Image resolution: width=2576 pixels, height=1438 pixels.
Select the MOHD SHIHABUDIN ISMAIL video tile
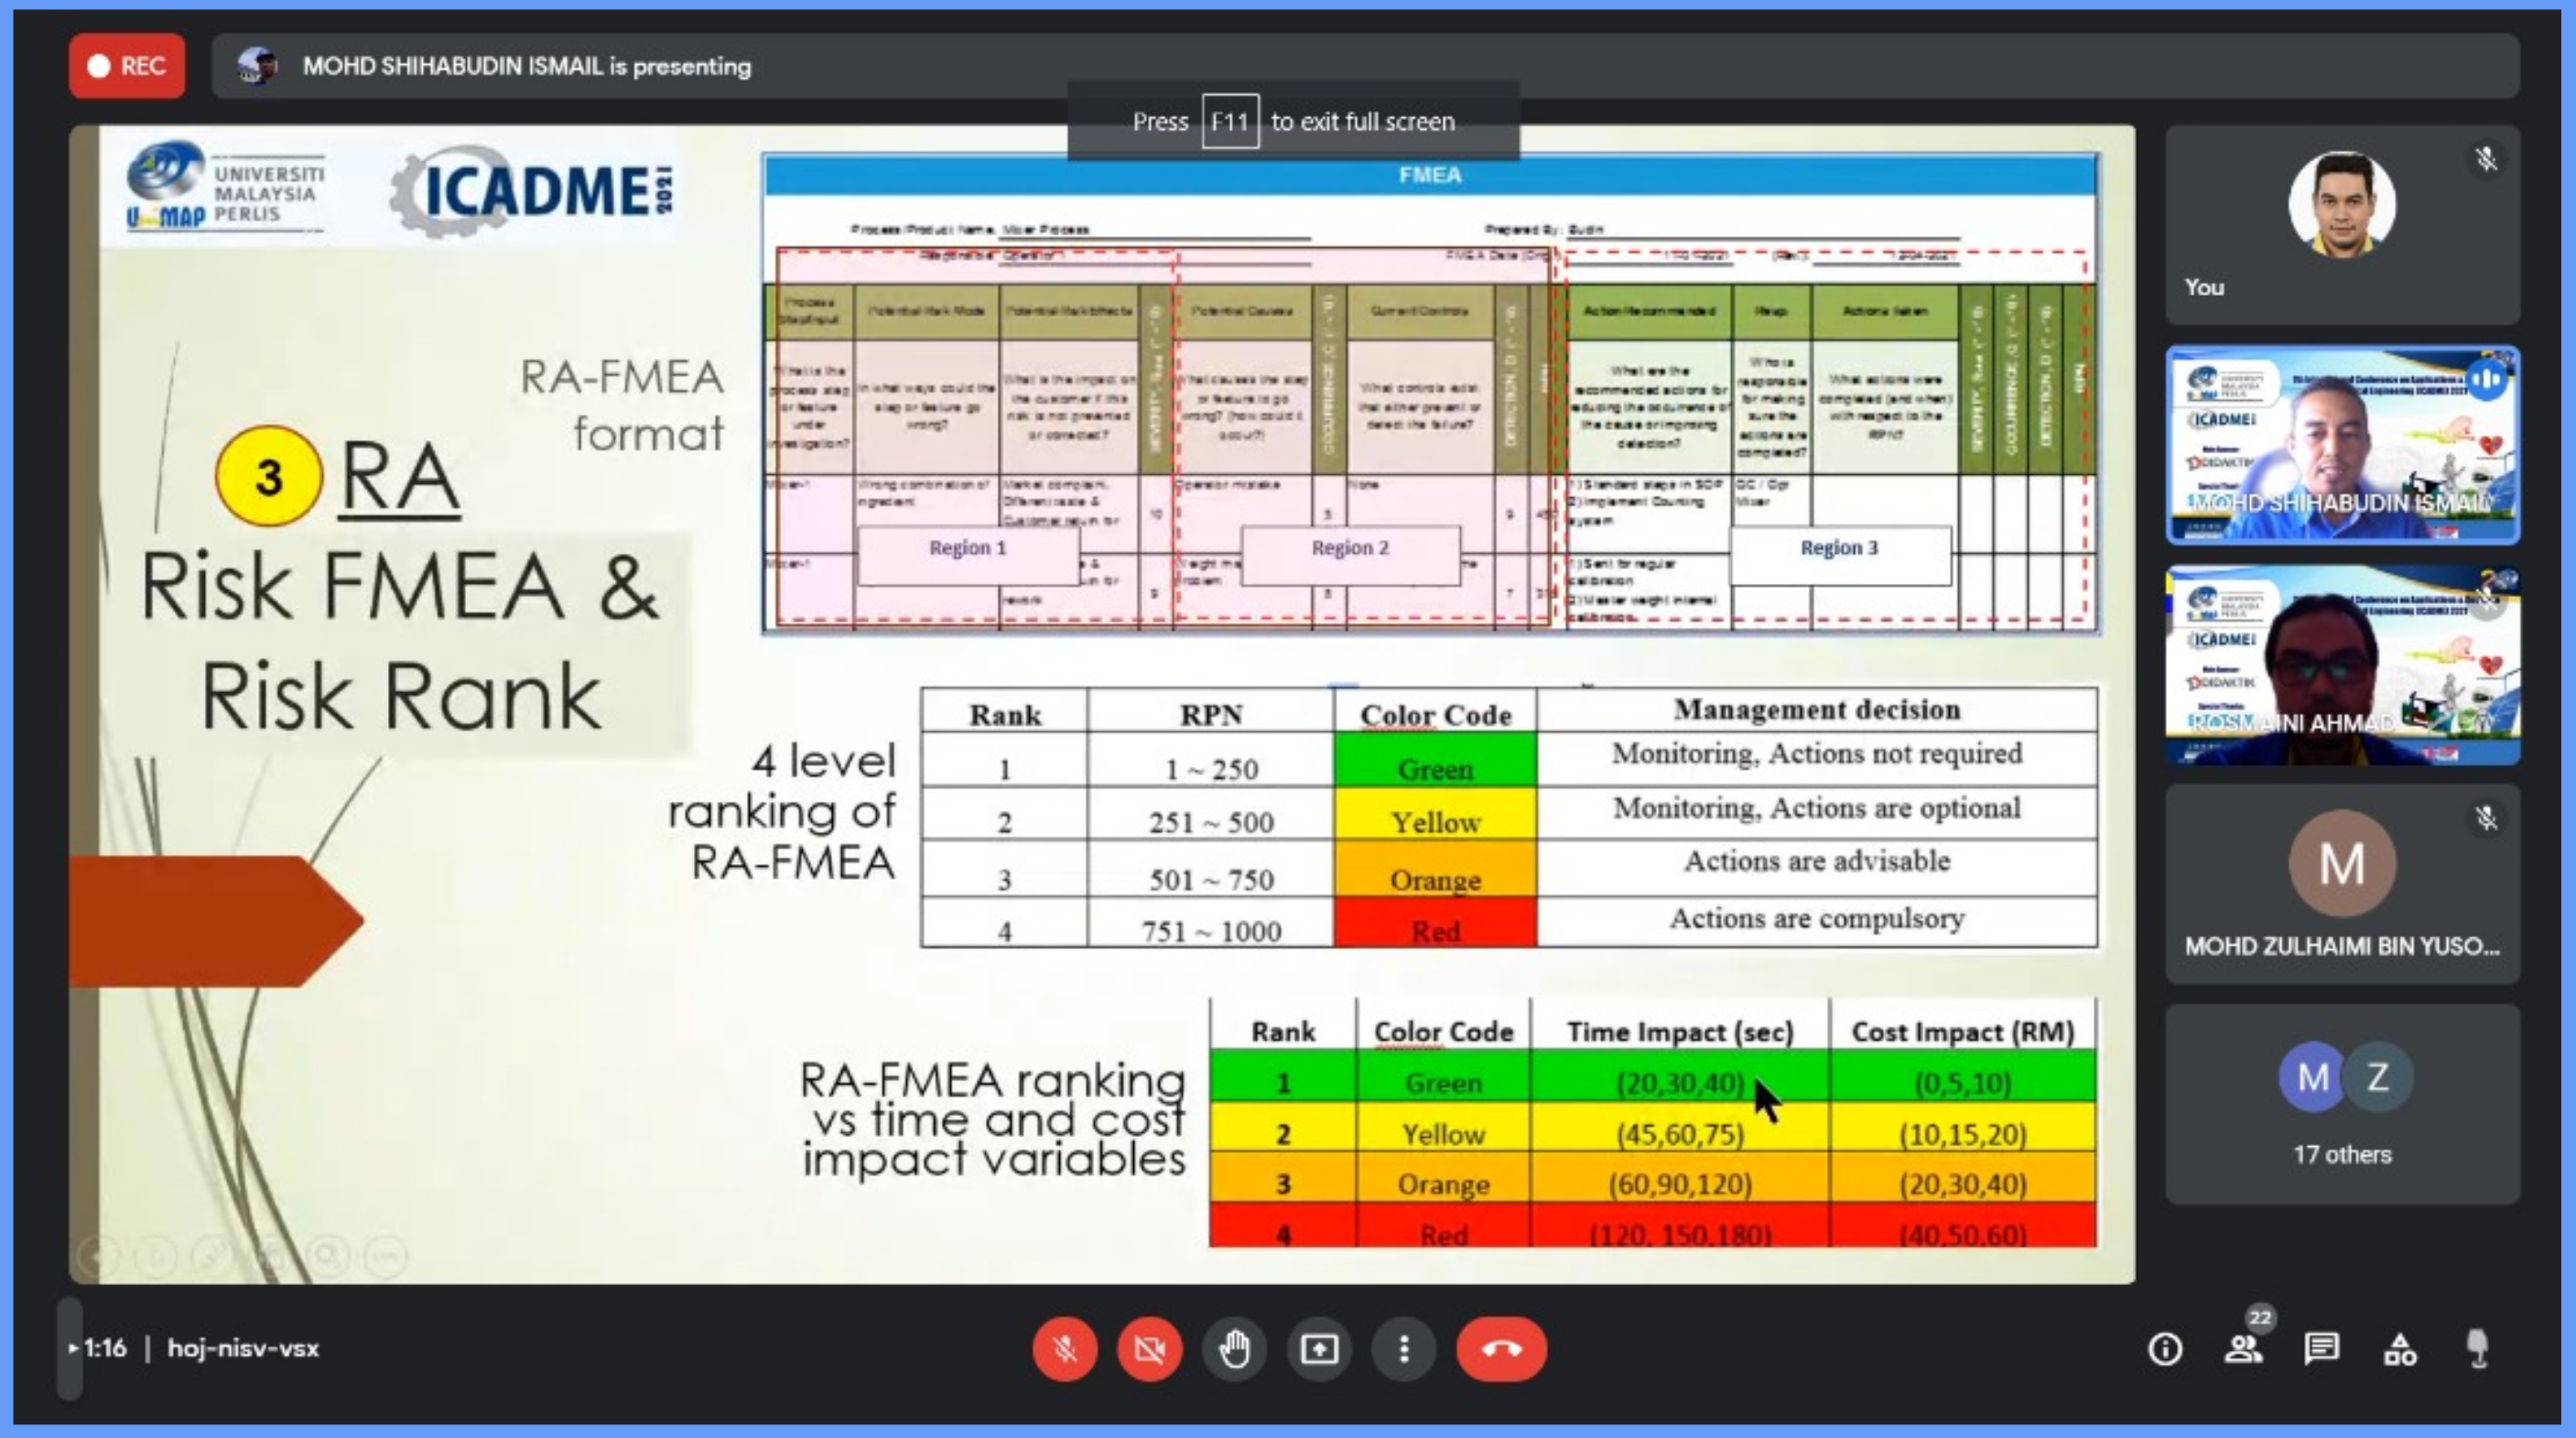click(x=2342, y=445)
